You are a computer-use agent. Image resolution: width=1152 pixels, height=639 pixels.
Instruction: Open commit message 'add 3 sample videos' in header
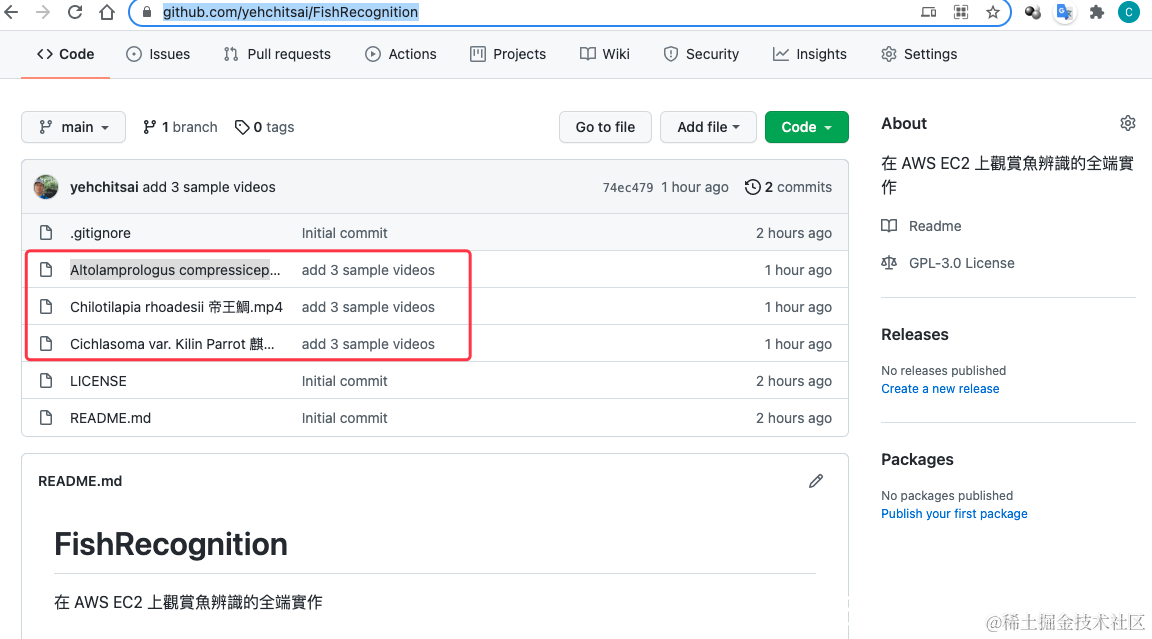point(209,187)
